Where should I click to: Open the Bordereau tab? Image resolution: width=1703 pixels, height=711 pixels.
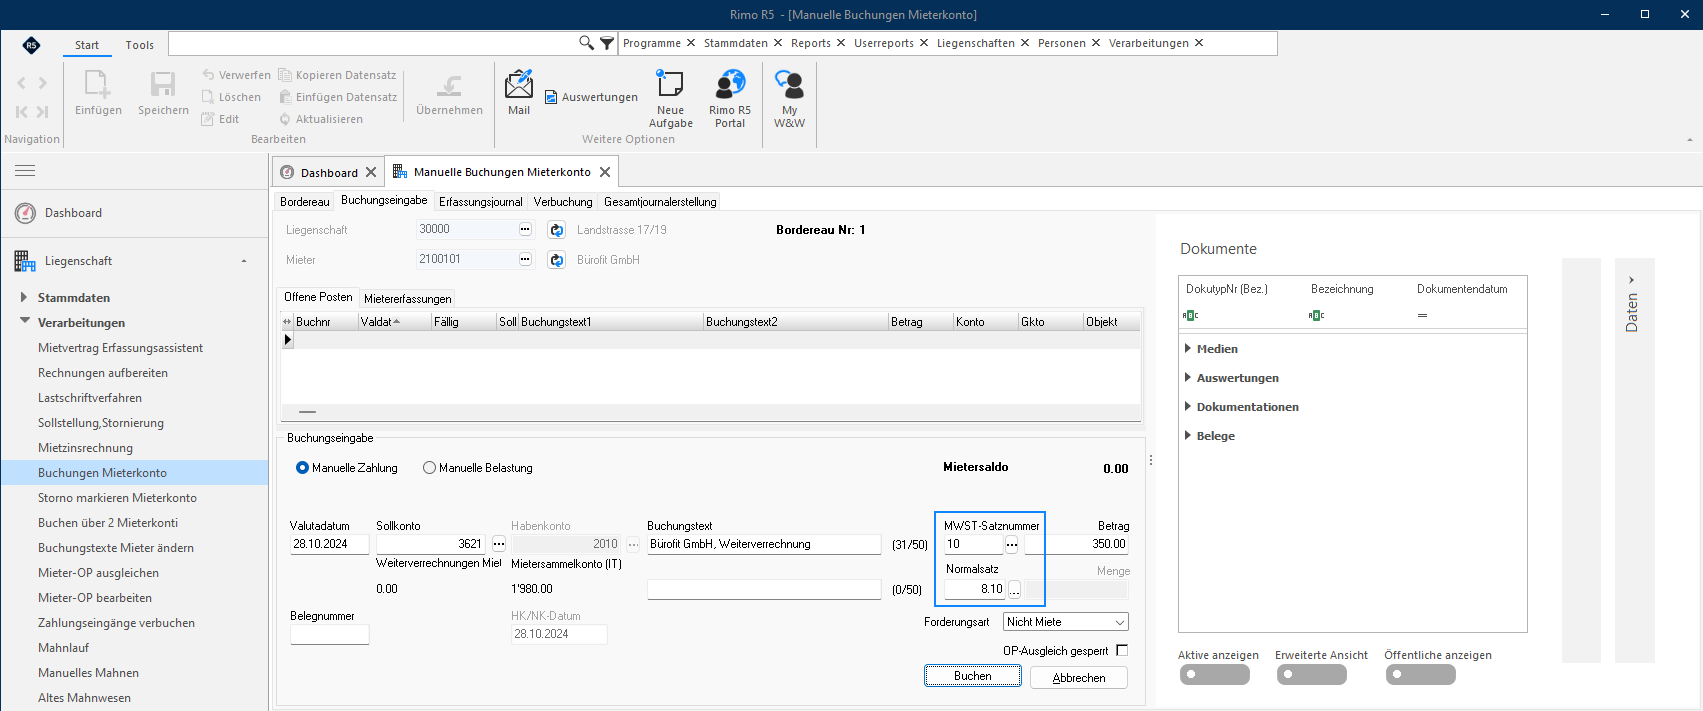305,202
